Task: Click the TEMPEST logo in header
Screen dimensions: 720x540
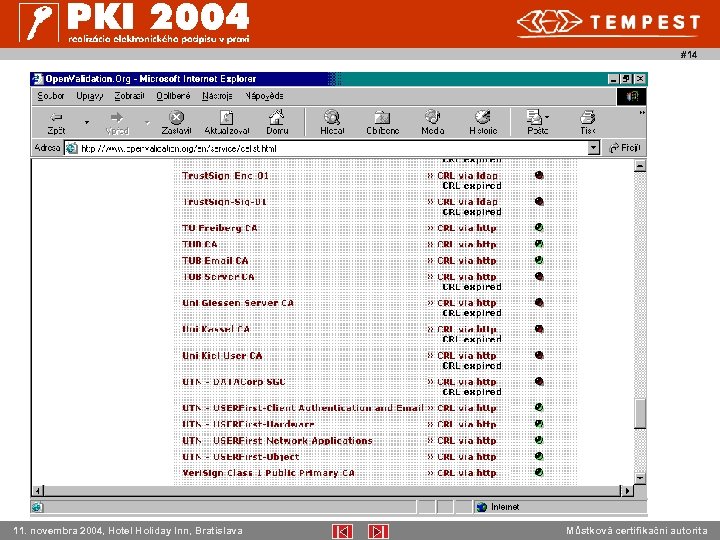Action: (609, 22)
